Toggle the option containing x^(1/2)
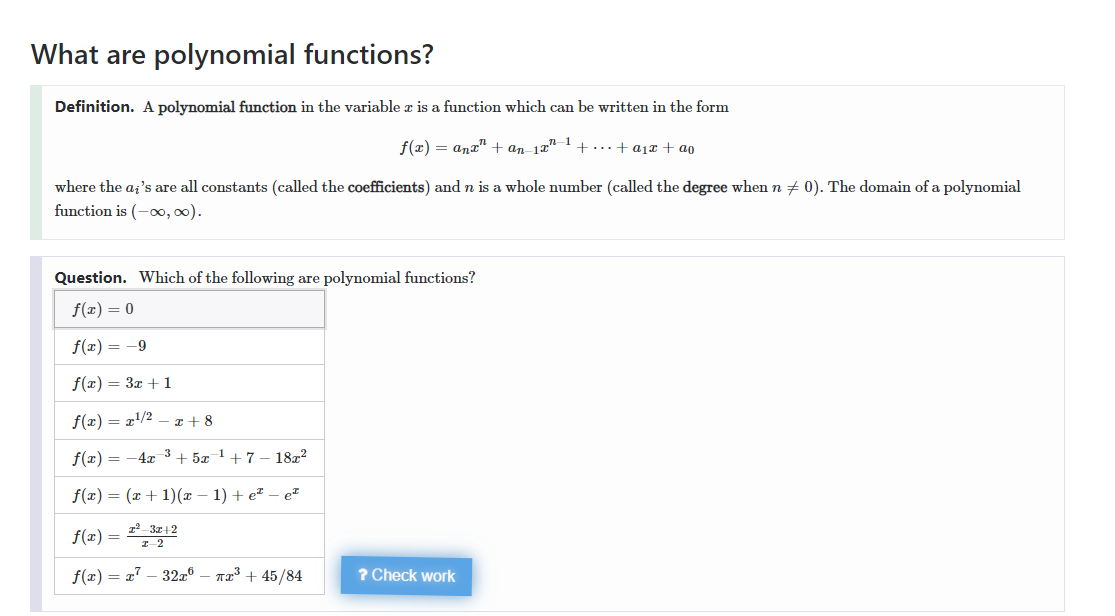The image size is (1115, 616). click(189, 420)
